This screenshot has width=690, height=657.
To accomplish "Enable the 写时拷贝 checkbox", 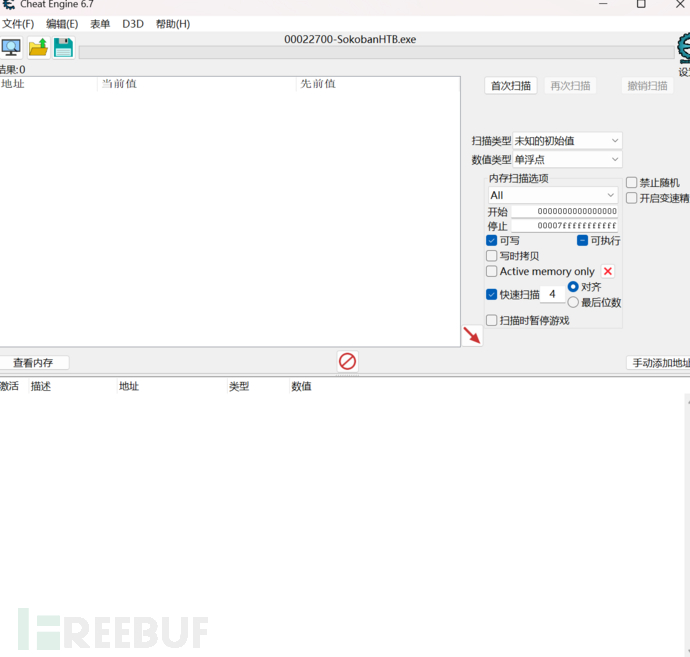I will point(492,256).
